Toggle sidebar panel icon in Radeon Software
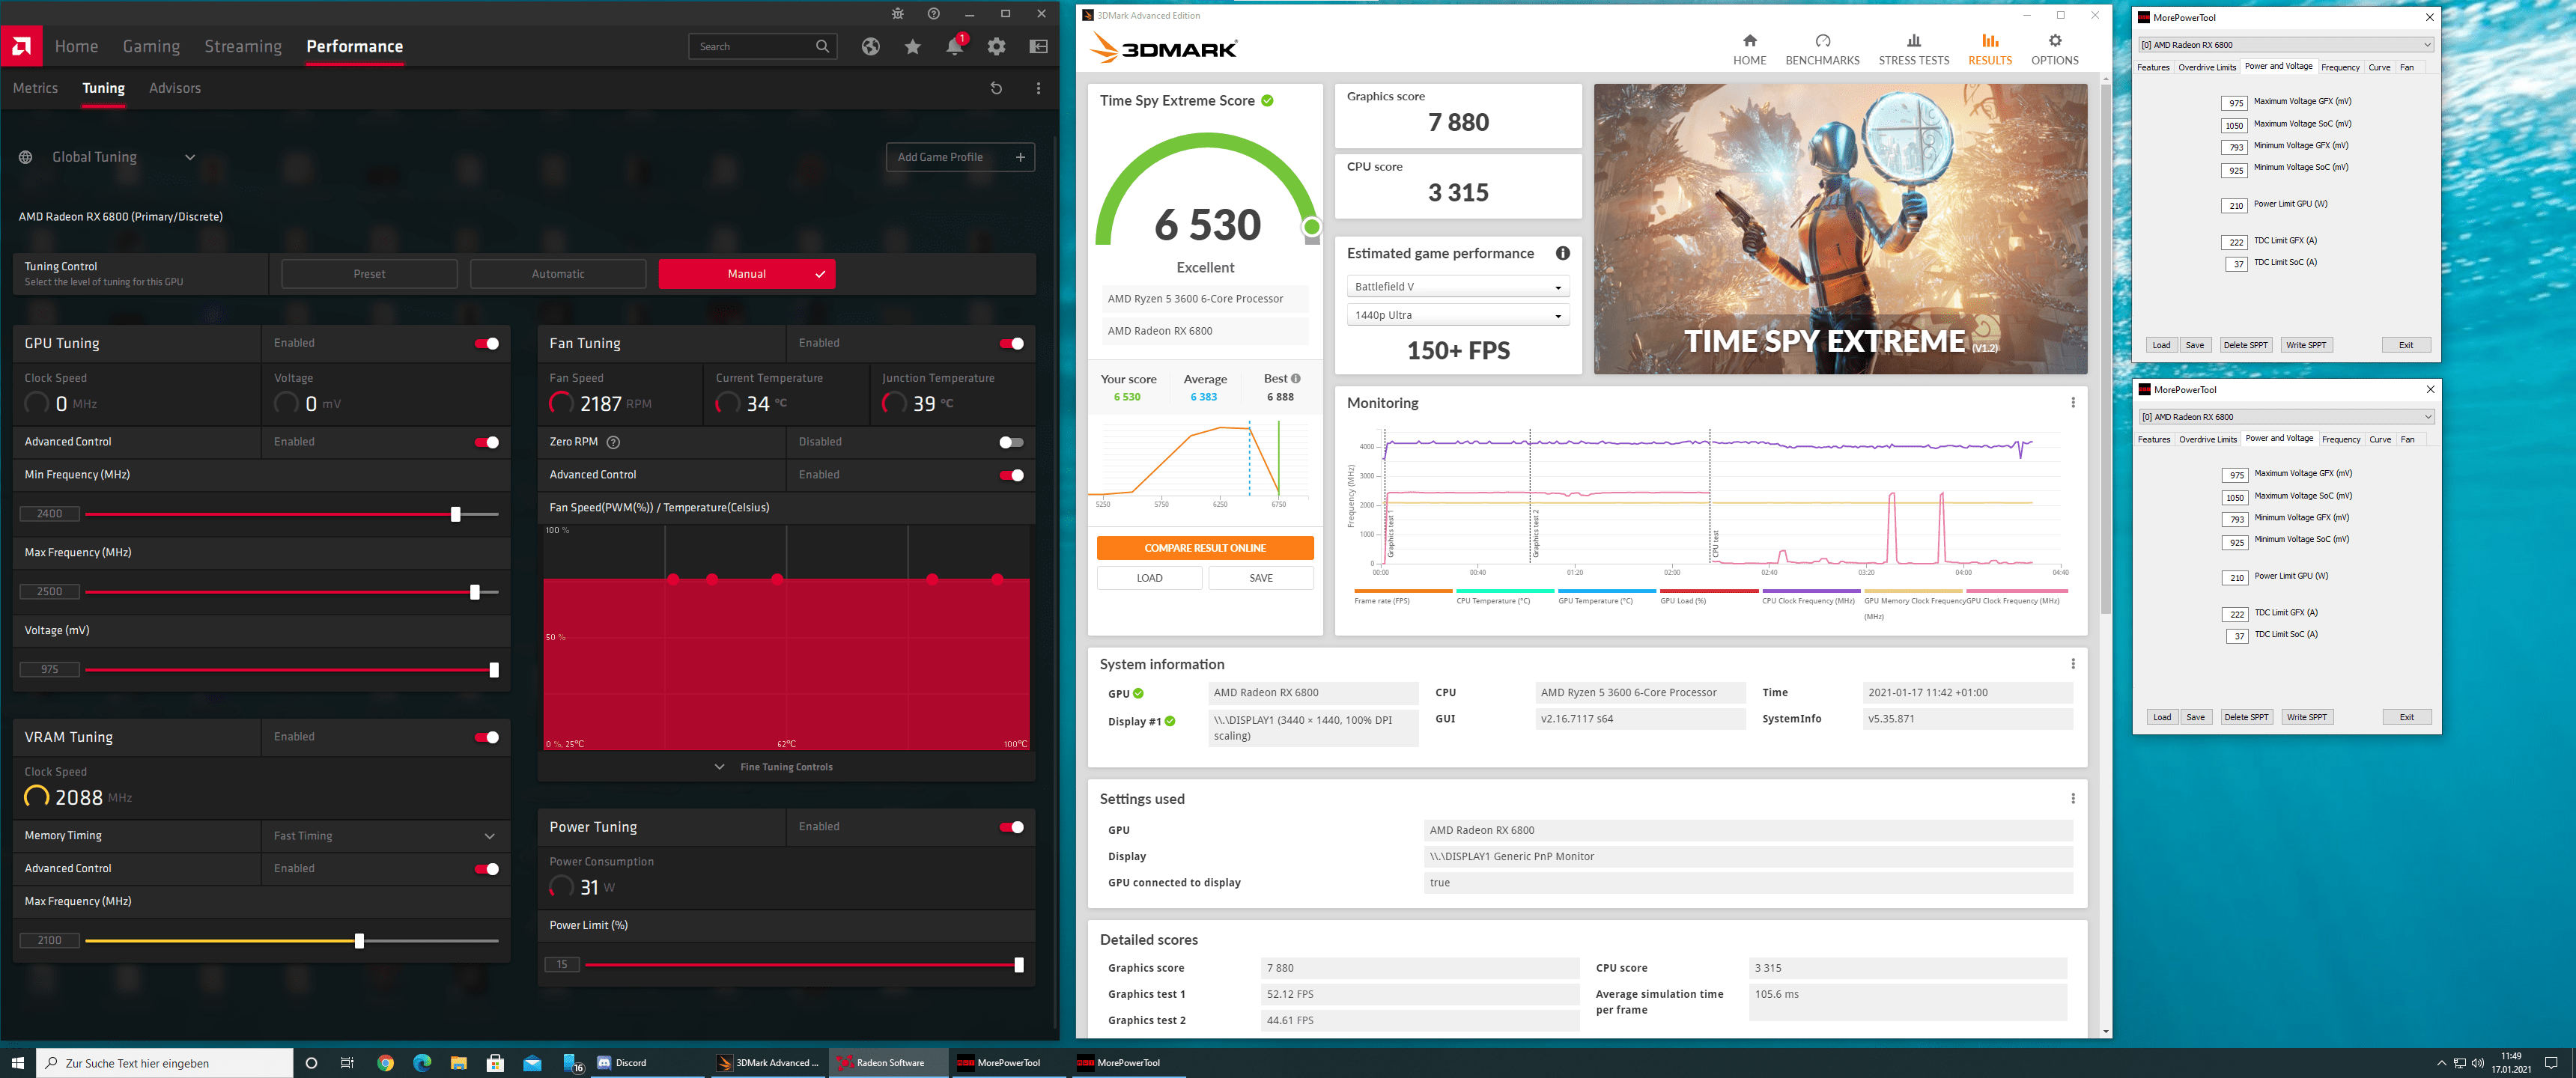The height and width of the screenshot is (1078, 2576). [1039, 46]
